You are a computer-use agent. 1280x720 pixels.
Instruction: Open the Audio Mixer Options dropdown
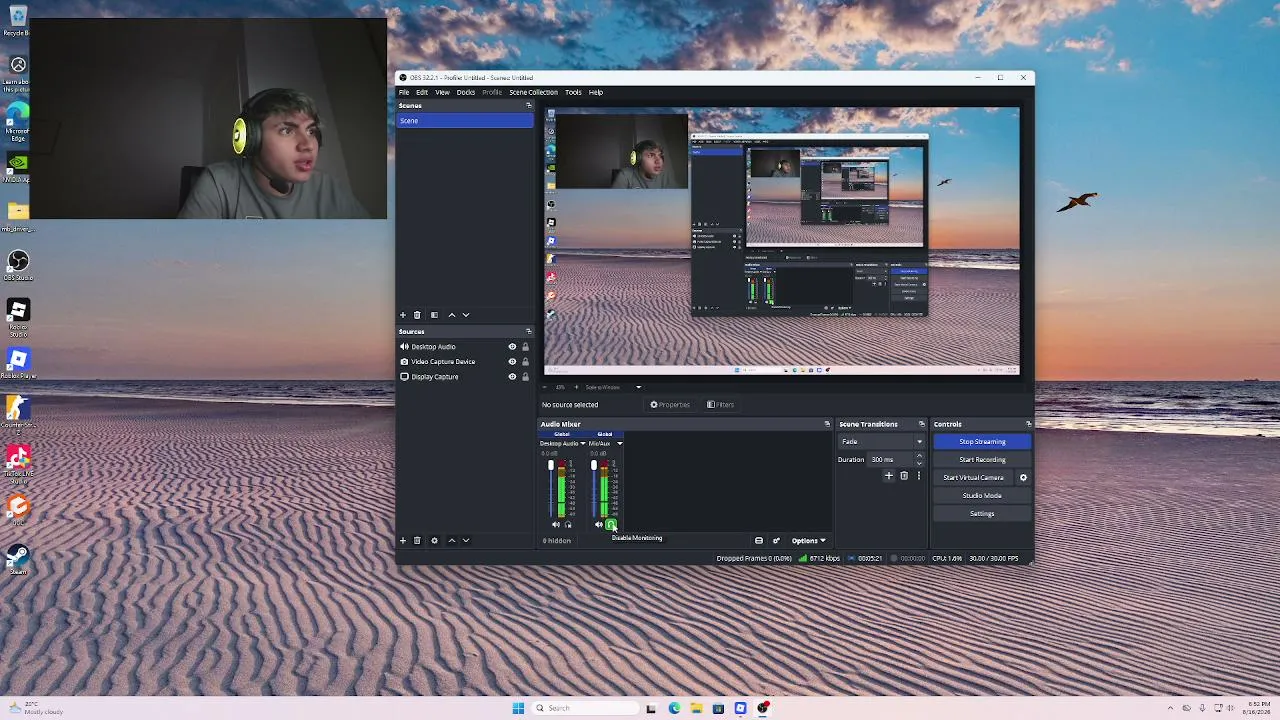808,541
